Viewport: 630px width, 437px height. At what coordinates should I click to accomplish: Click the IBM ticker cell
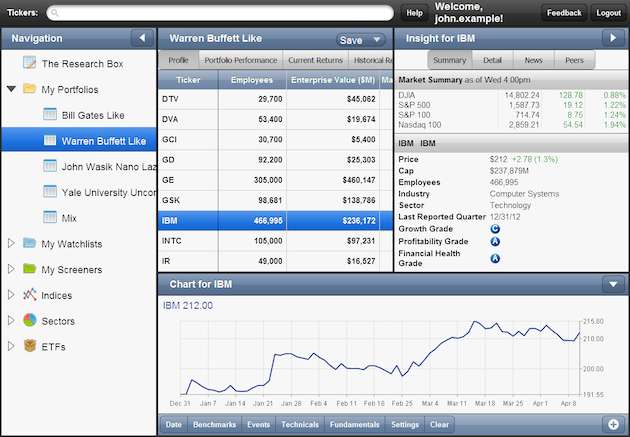(x=188, y=221)
